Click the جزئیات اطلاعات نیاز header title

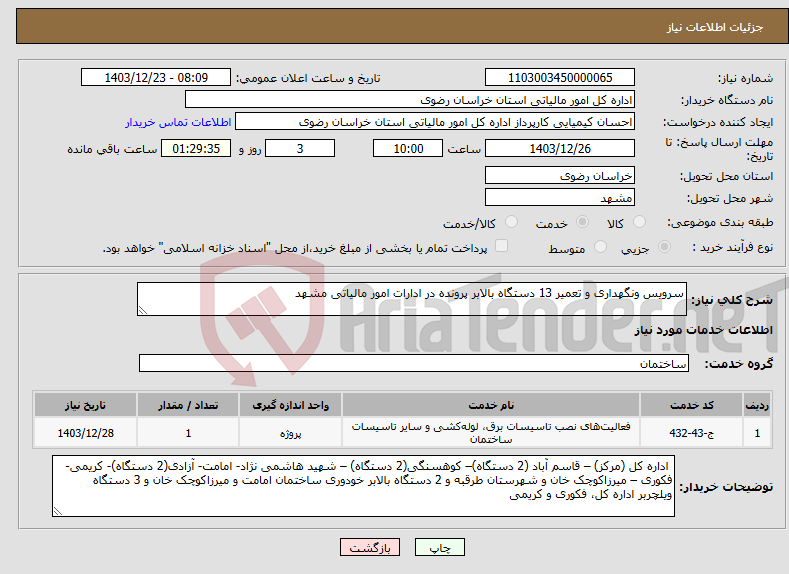(715, 27)
